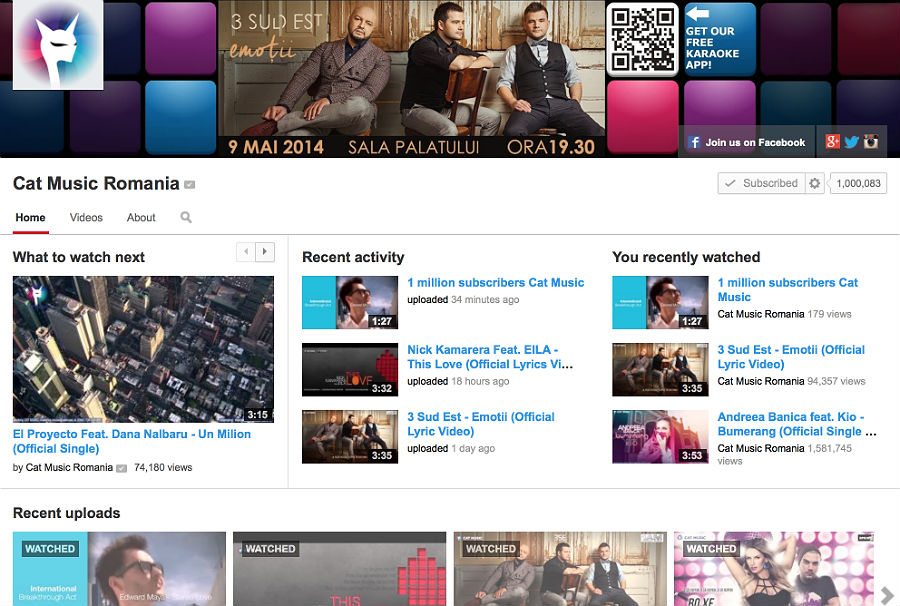The image size is (900, 606).
Task: Click the Recent activity heading
Action: coord(353,257)
